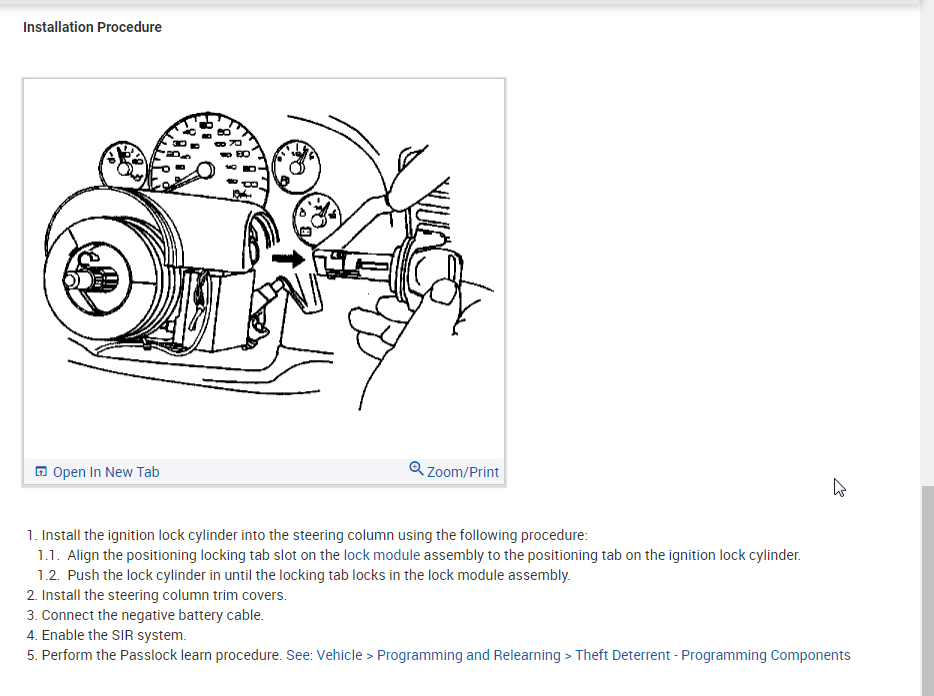Screen dimensions: 934x696
Task: Follow the 'lock module' hyperlink
Action: click(x=382, y=555)
